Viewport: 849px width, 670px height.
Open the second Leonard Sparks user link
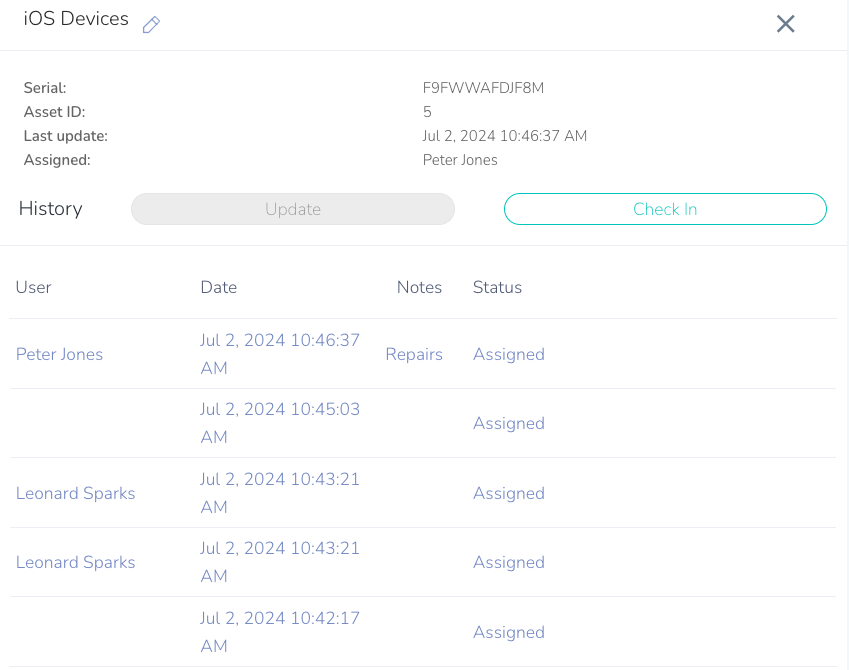[x=75, y=562]
